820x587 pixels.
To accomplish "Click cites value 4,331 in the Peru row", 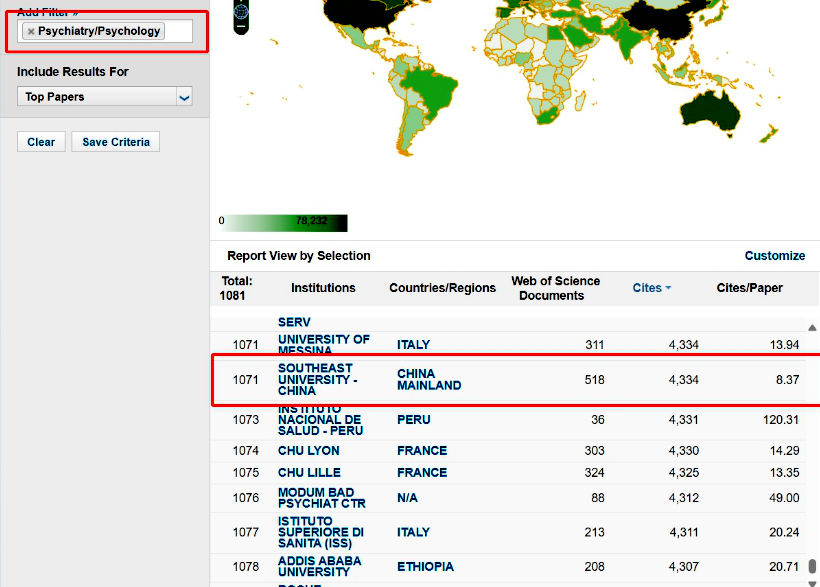I will 684,420.
